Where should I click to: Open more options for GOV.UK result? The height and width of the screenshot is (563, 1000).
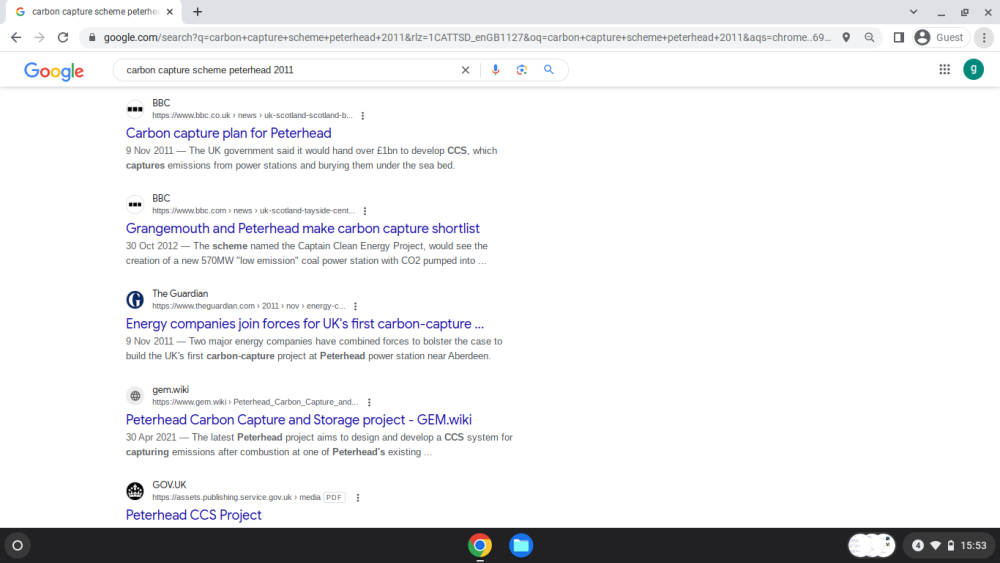click(x=358, y=498)
